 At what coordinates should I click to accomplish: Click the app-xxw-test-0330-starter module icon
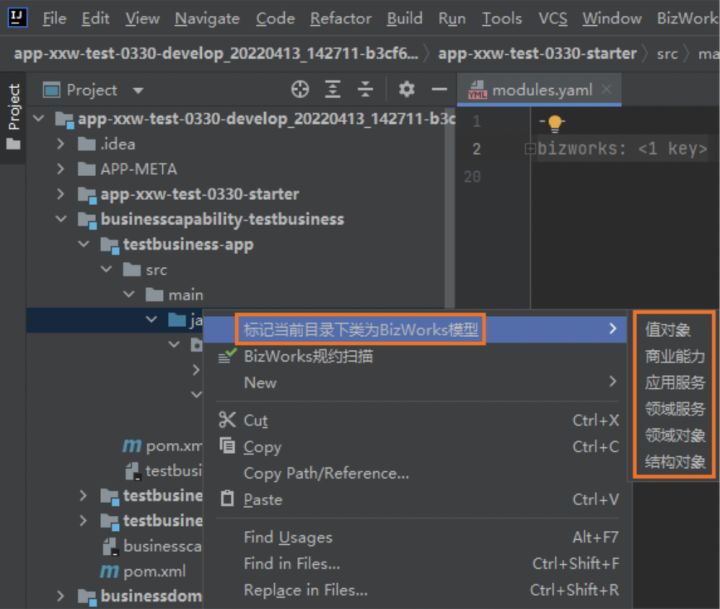pyautogui.click(x=87, y=195)
